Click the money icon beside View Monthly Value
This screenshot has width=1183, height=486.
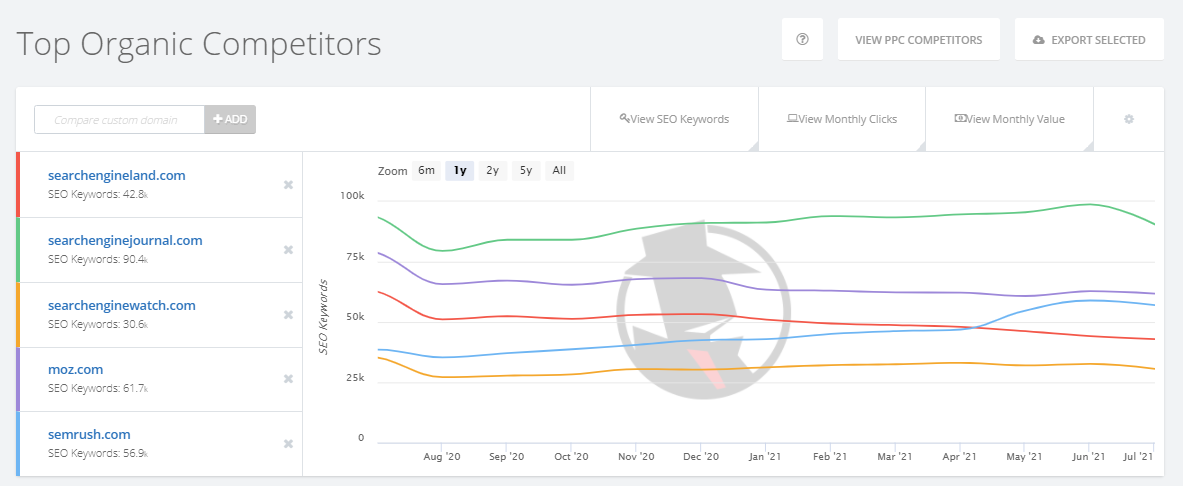coord(960,118)
